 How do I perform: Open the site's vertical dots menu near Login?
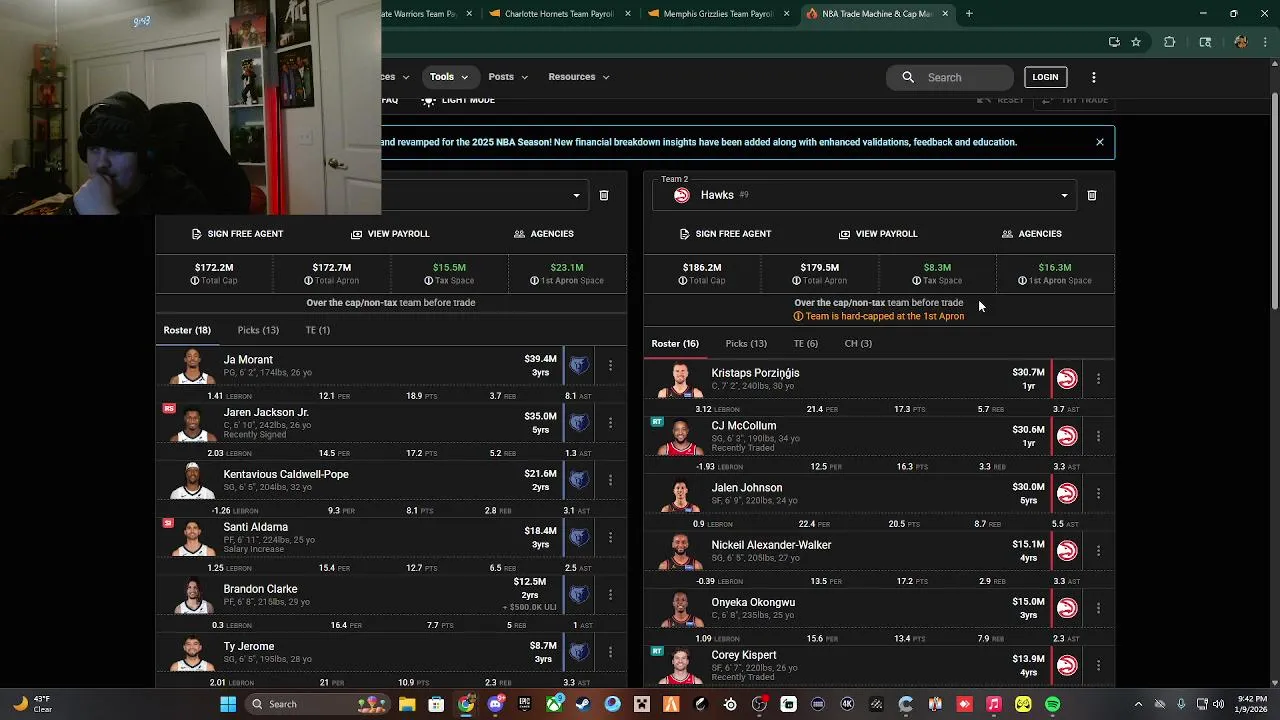pos(1093,77)
